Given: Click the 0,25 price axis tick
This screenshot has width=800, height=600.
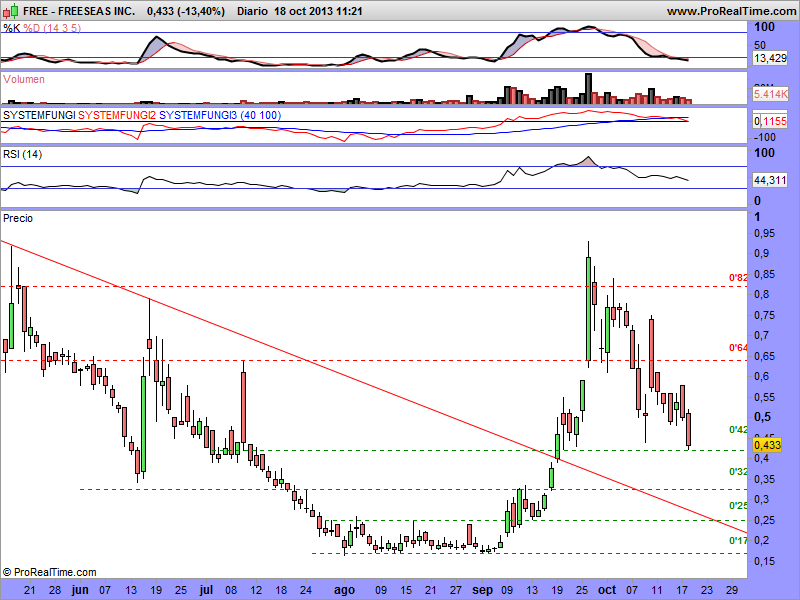Looking at the screenshot, I should pyautogui.click(x=764, y=520).
